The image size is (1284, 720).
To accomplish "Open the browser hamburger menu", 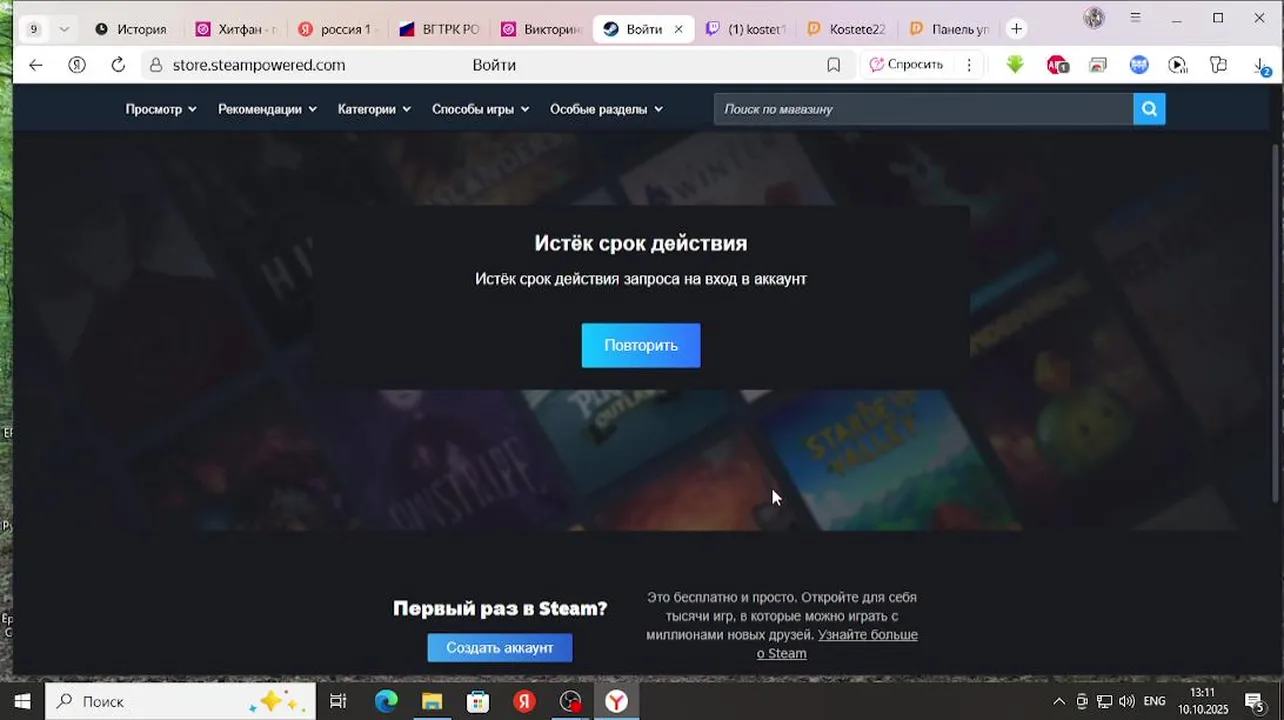I will [1135, 17].
